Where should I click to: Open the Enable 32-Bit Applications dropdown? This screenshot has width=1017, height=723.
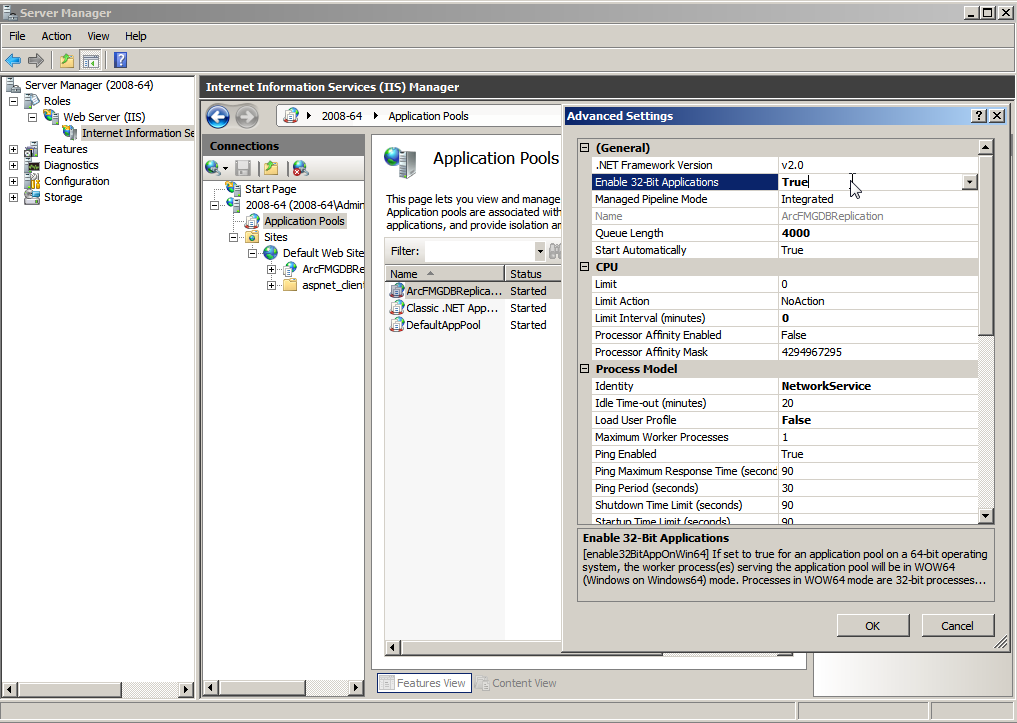(967, 181)
